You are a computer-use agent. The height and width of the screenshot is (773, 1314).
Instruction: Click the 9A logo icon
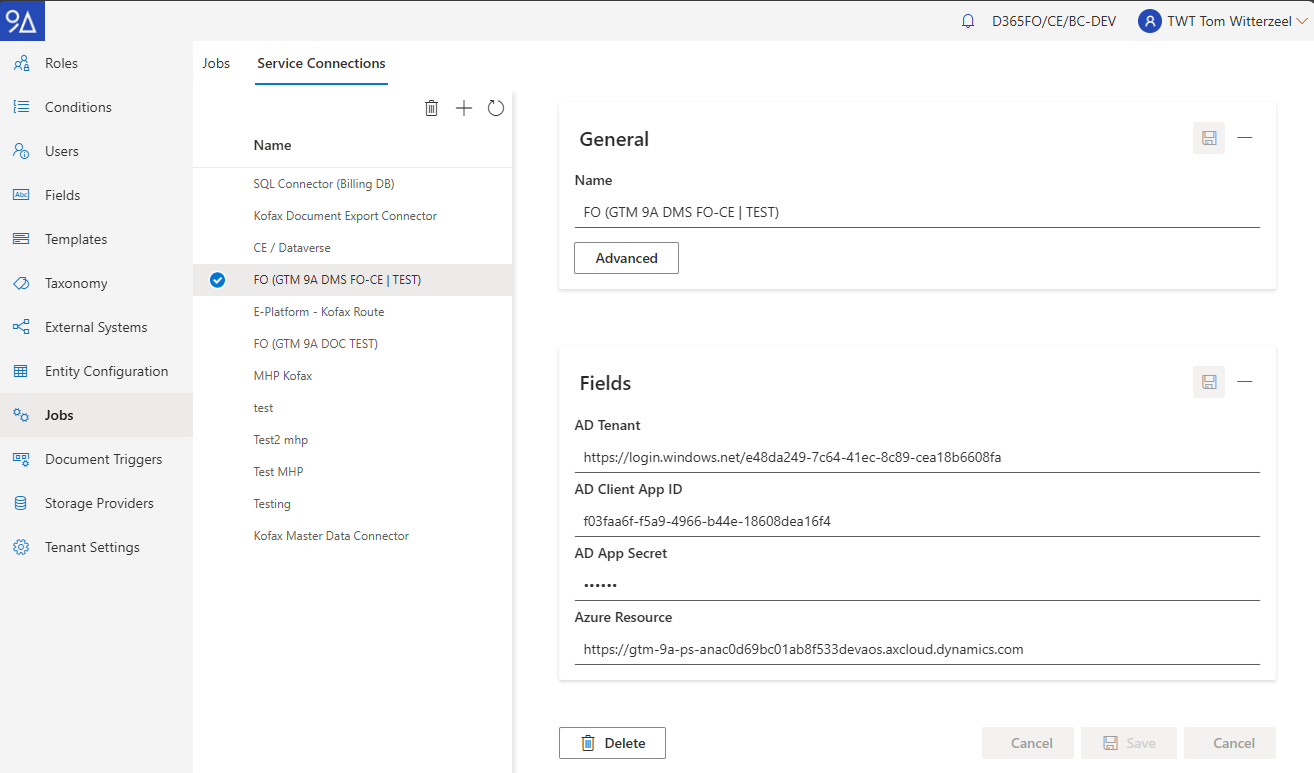tap(22, 20)
